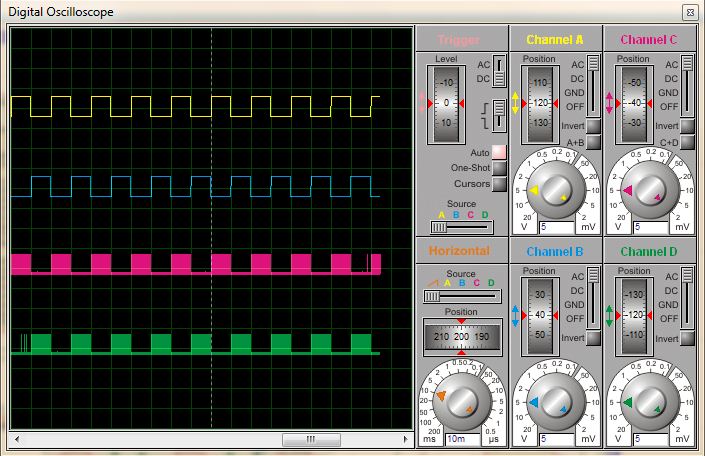This screenshot has height=456, width=705.
Task: Click Channel D AC coupling label
Action: 671,277
